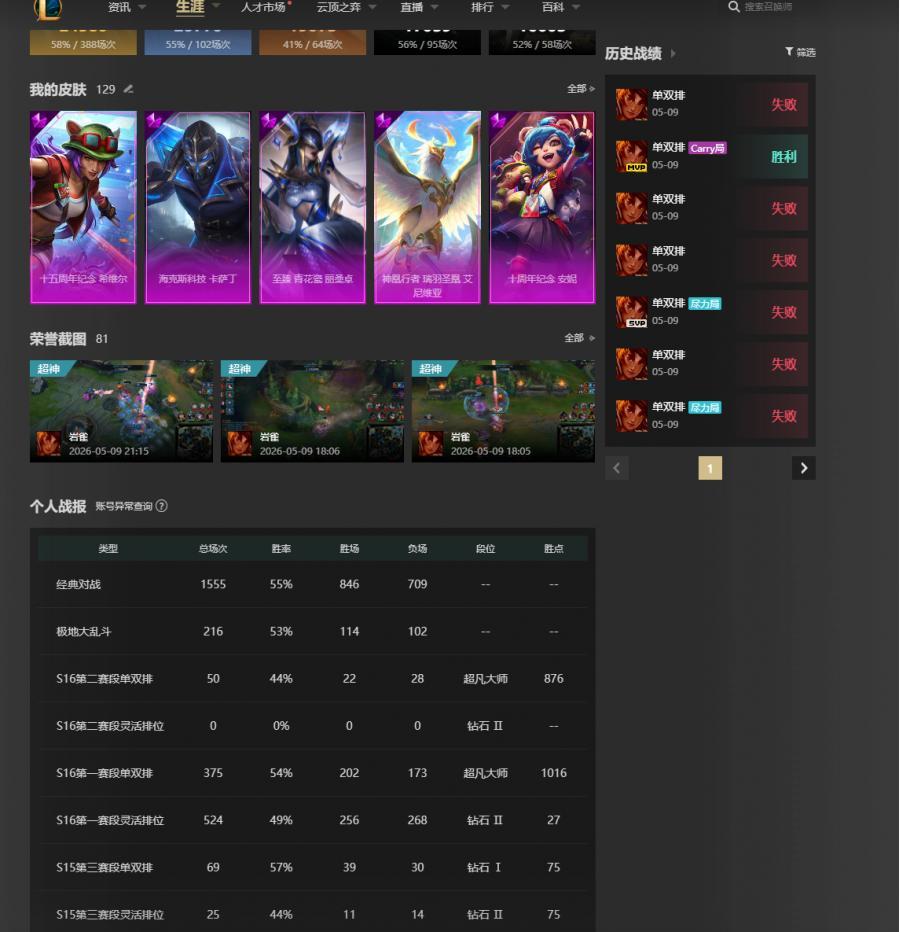Click screenshot count 81 next to 荣誉截图
Screen dimensions: 900x932
[x=102, y=338]
